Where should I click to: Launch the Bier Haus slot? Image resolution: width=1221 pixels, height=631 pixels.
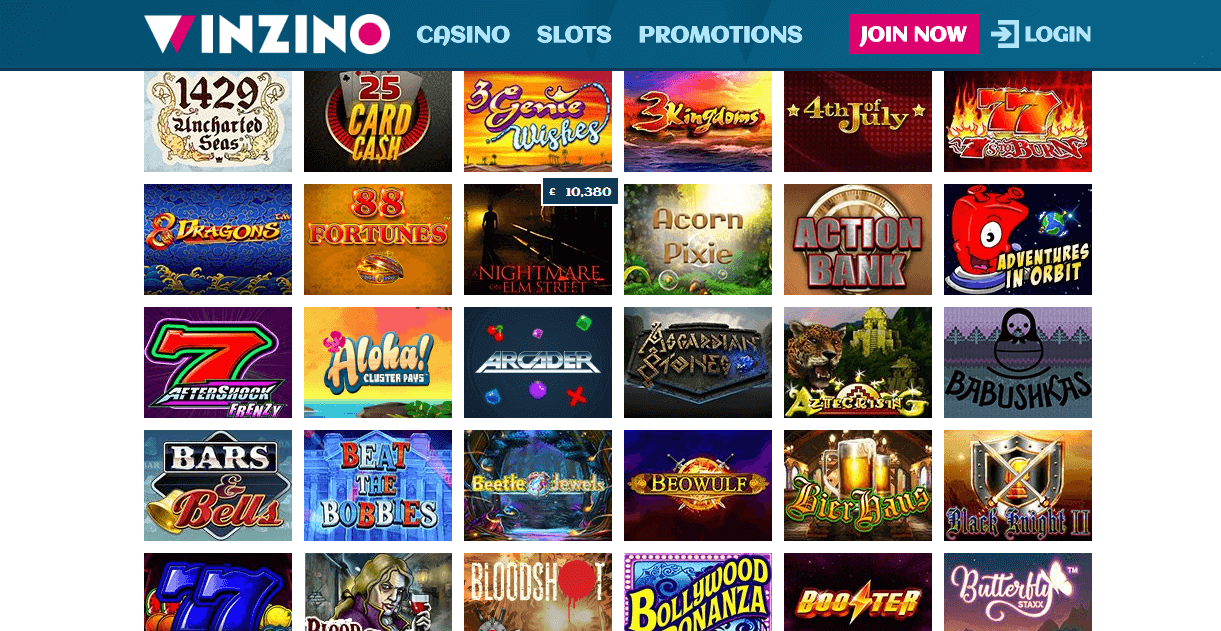coord(858,486)
